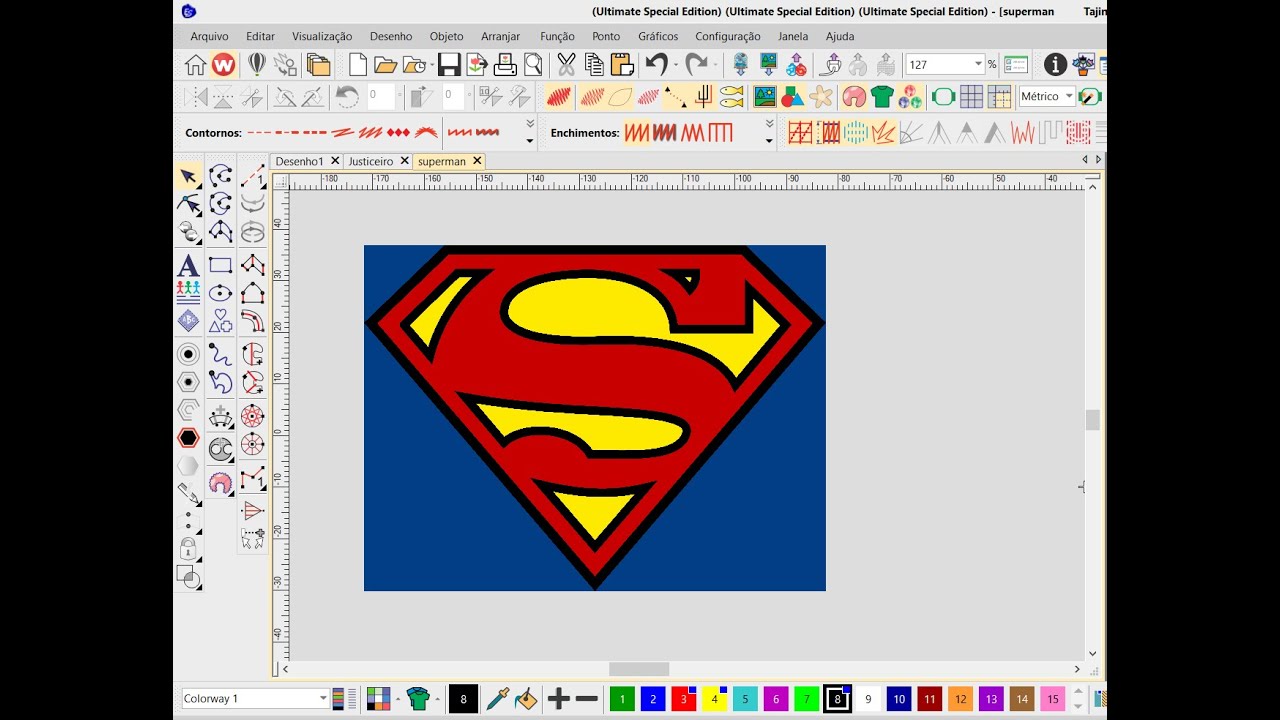Toggle the grid display icon
Screen dimensions: 1280x720
(971, 97)
